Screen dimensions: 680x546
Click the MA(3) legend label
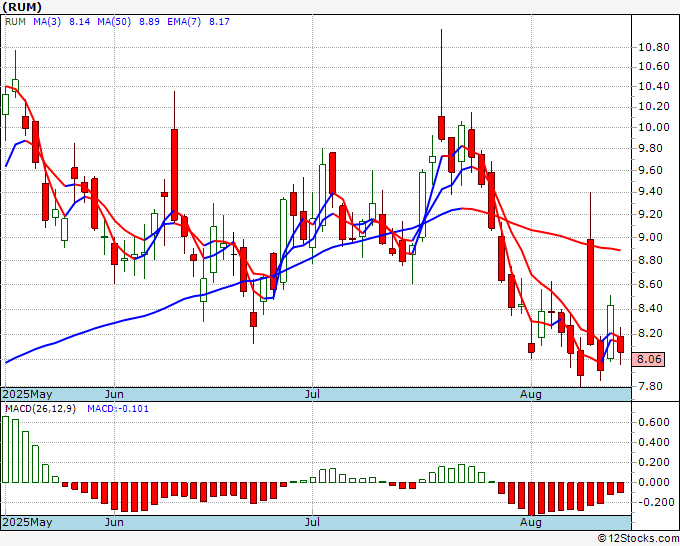(x=47, y=22)
